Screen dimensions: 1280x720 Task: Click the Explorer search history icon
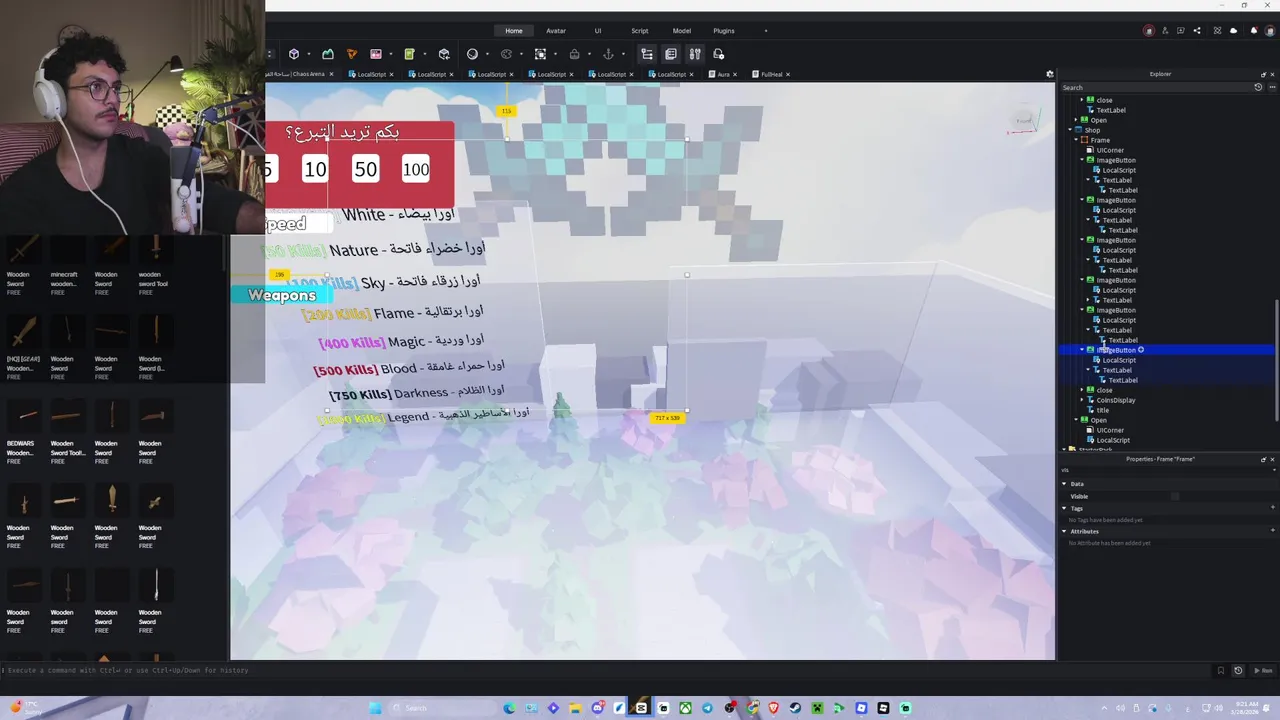coord(1258,87)
